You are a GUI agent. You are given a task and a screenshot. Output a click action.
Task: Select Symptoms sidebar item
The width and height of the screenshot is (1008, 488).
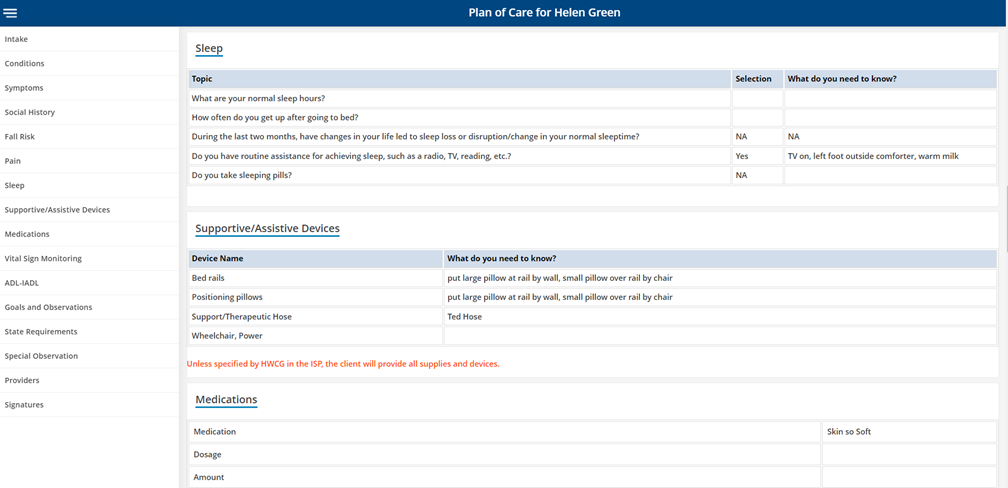[x=24, y=88]
